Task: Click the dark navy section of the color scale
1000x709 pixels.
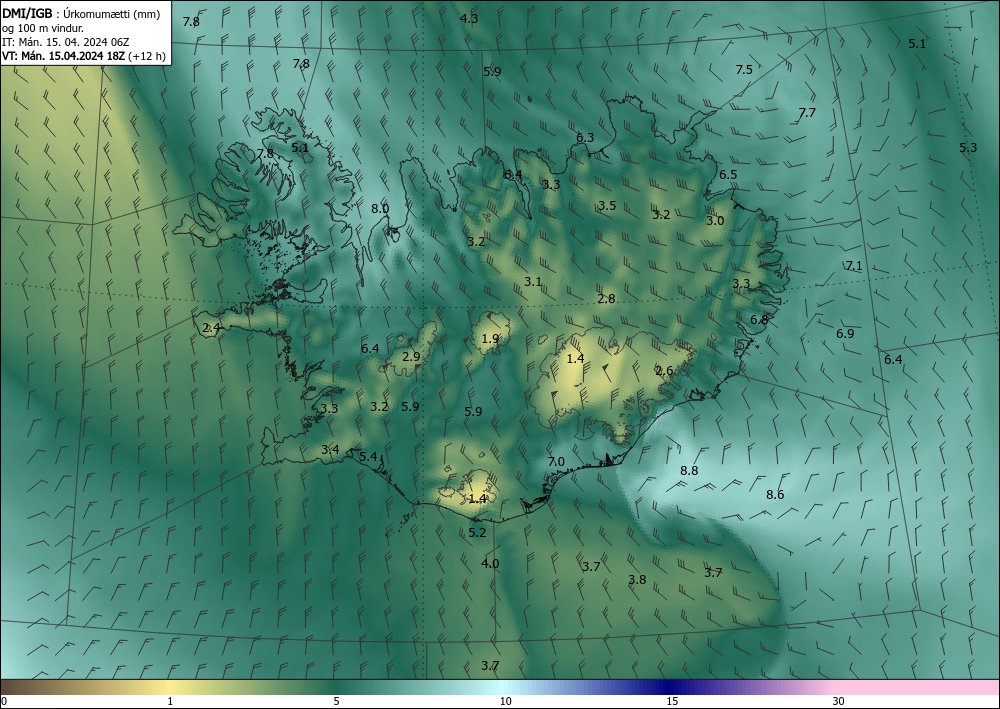Action: 668,687
